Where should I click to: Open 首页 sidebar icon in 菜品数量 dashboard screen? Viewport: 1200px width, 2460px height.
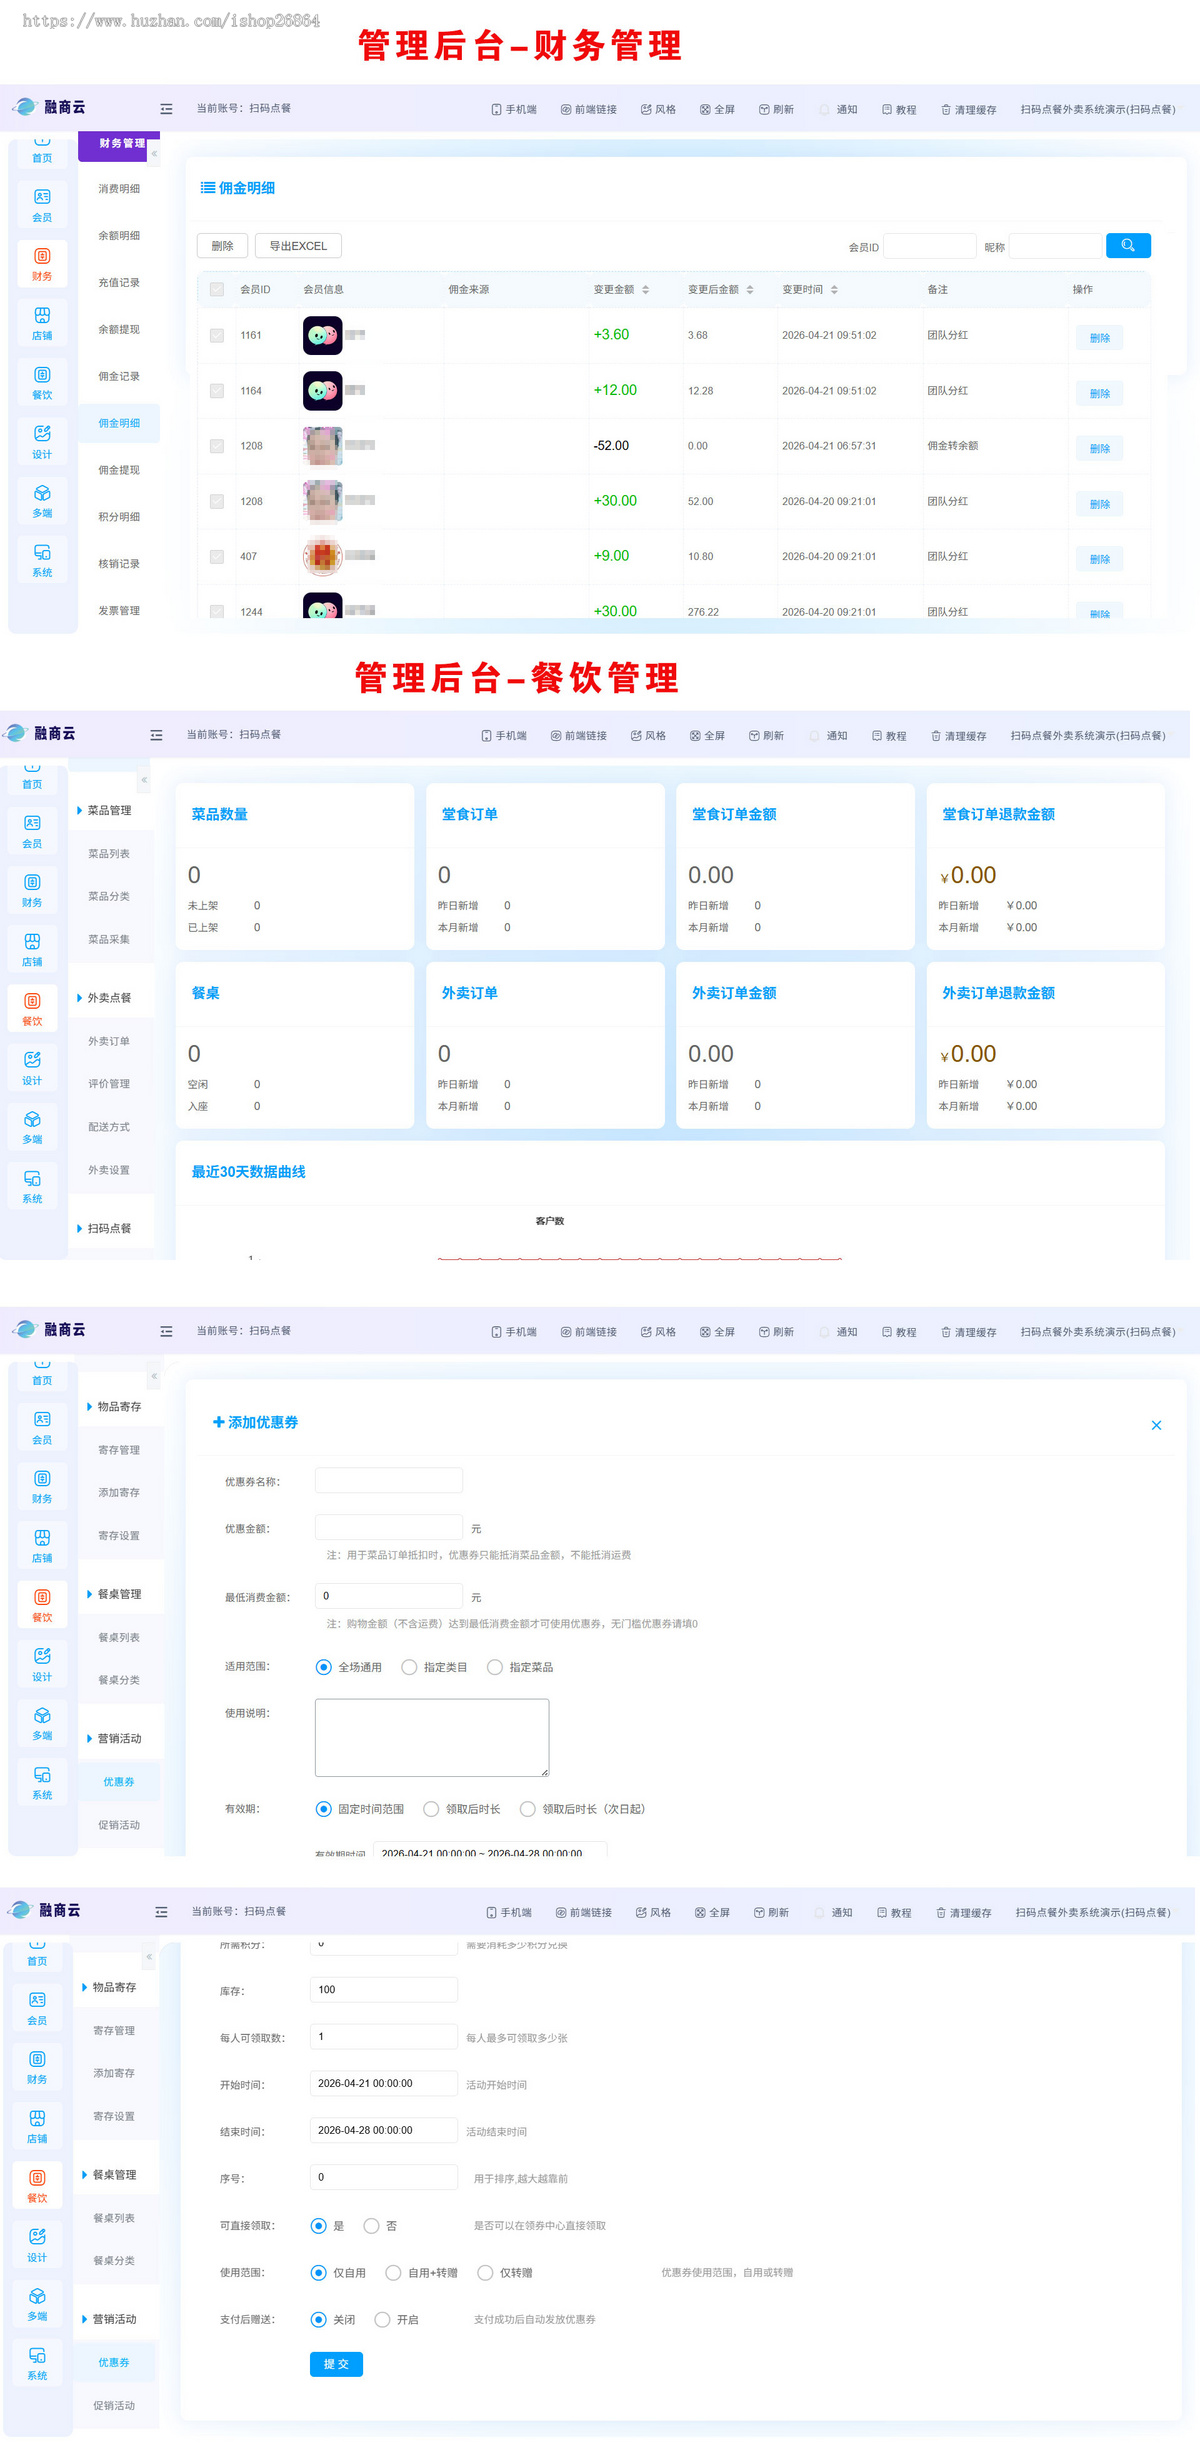click(32, 779)
